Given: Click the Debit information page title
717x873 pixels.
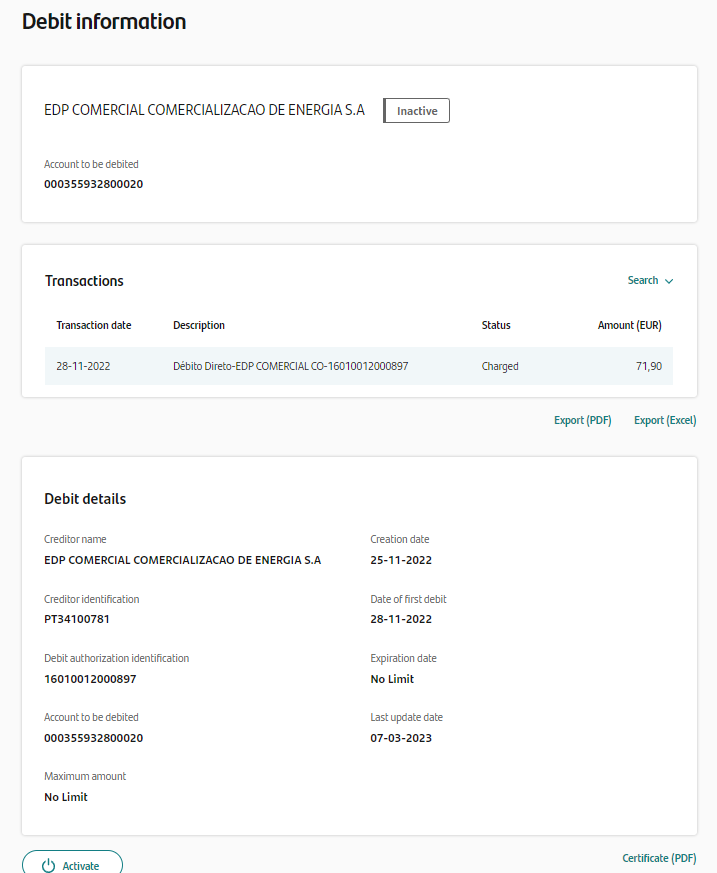Looking at the screenshot, I should click(104, 22).
